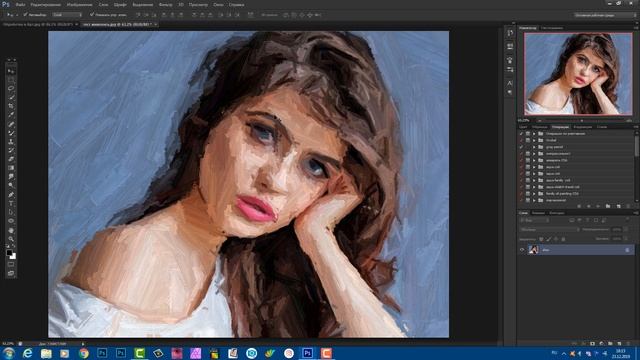
Task: Select the Clone Stamp tool
Action: click(11, 142)
